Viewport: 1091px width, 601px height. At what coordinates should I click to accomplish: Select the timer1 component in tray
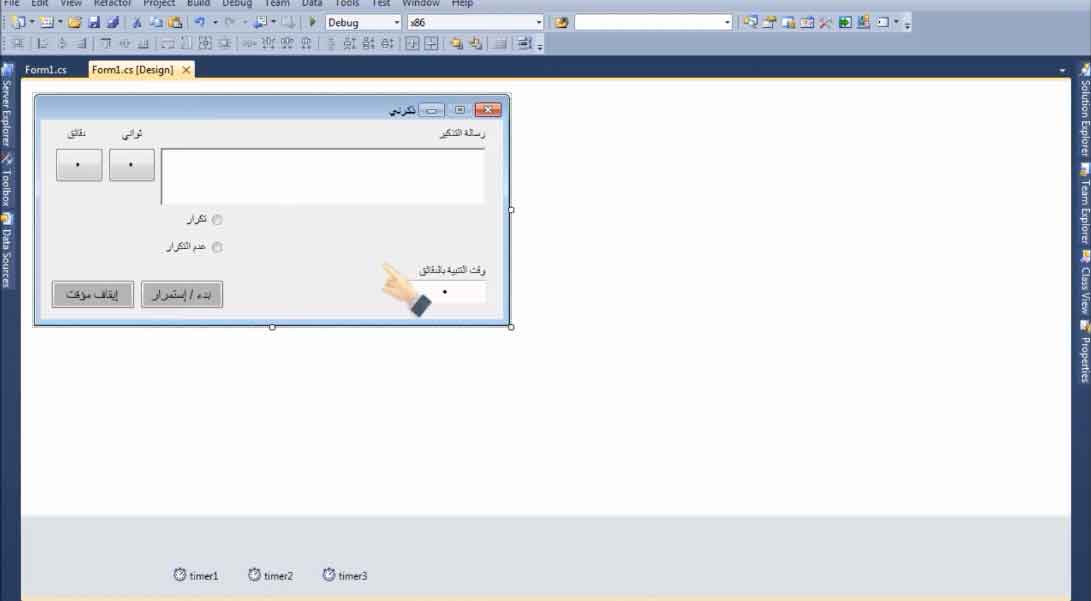pyautogui.click(x=195, y=575)
